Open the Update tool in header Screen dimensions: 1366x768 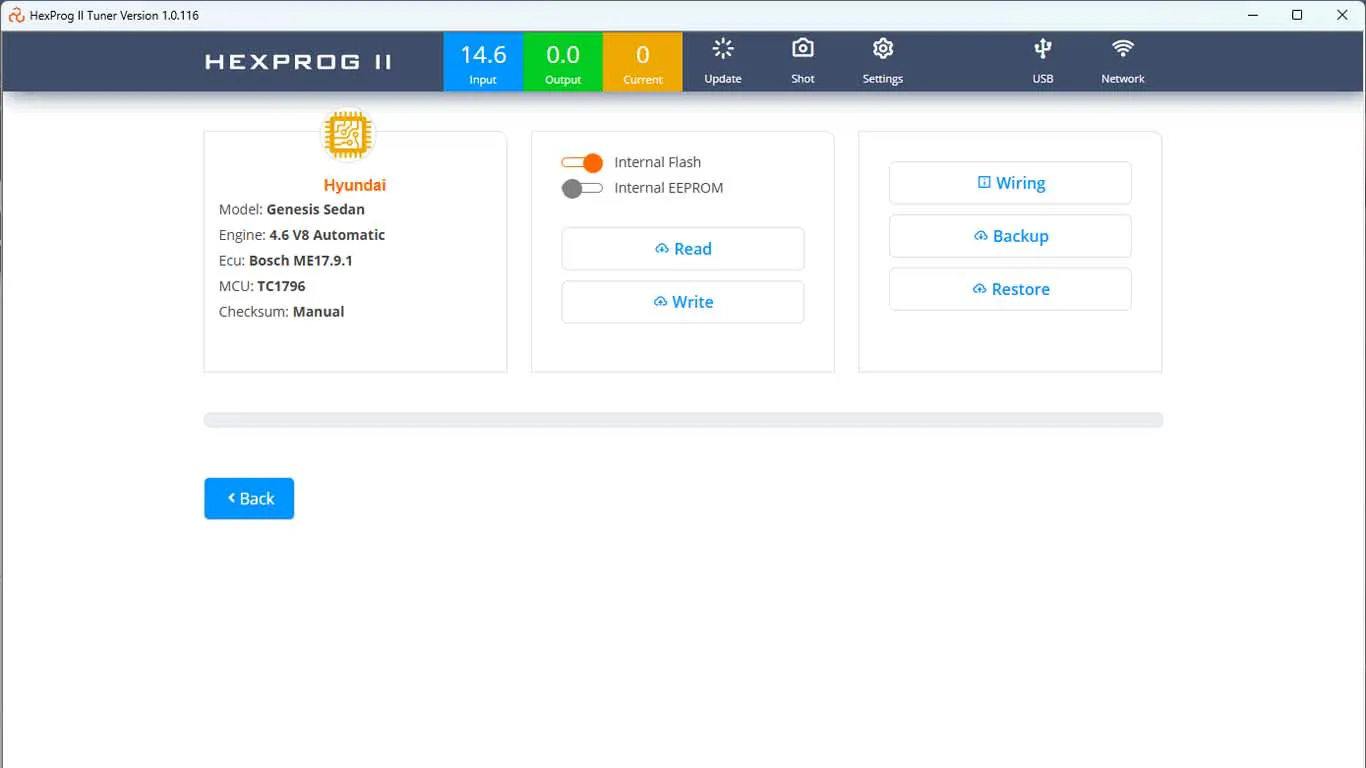pos(723,61)
